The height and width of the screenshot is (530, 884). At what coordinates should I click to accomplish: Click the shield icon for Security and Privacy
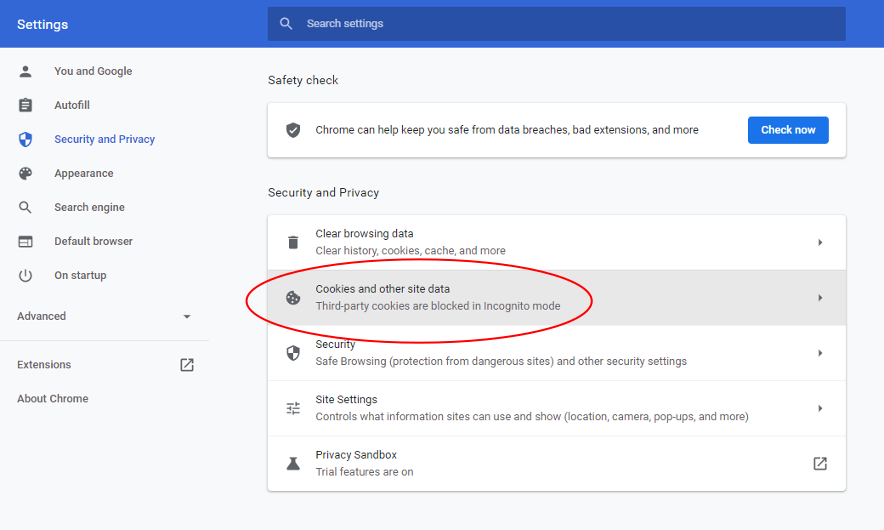[26, 139]
